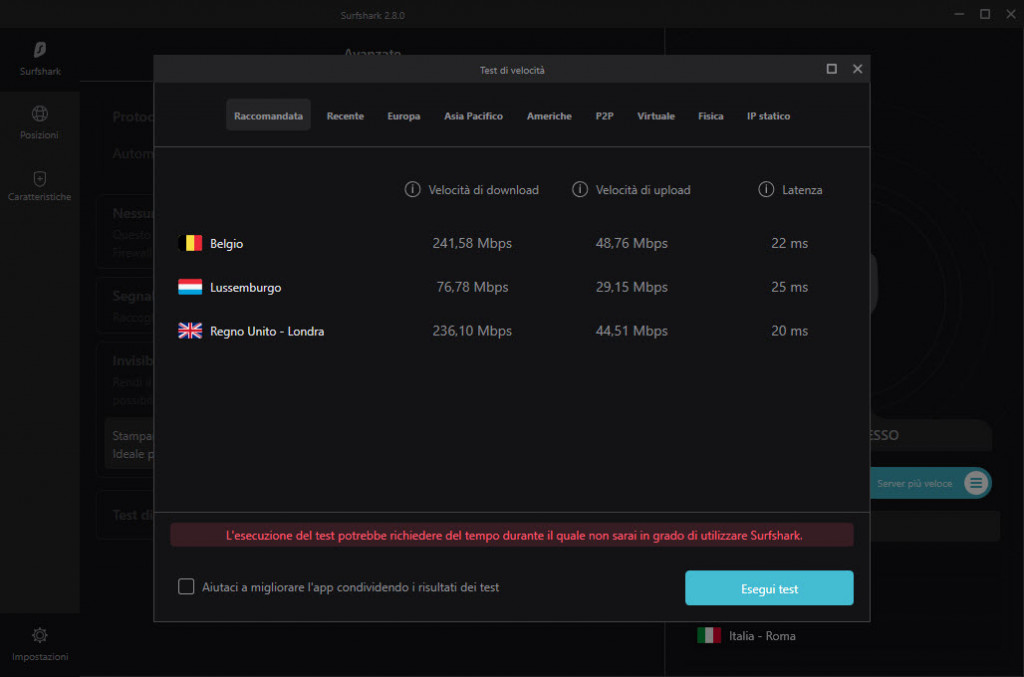The image size is (1024, 677).
Task: Click the Esegui test button
Action: tap(769, 588)
